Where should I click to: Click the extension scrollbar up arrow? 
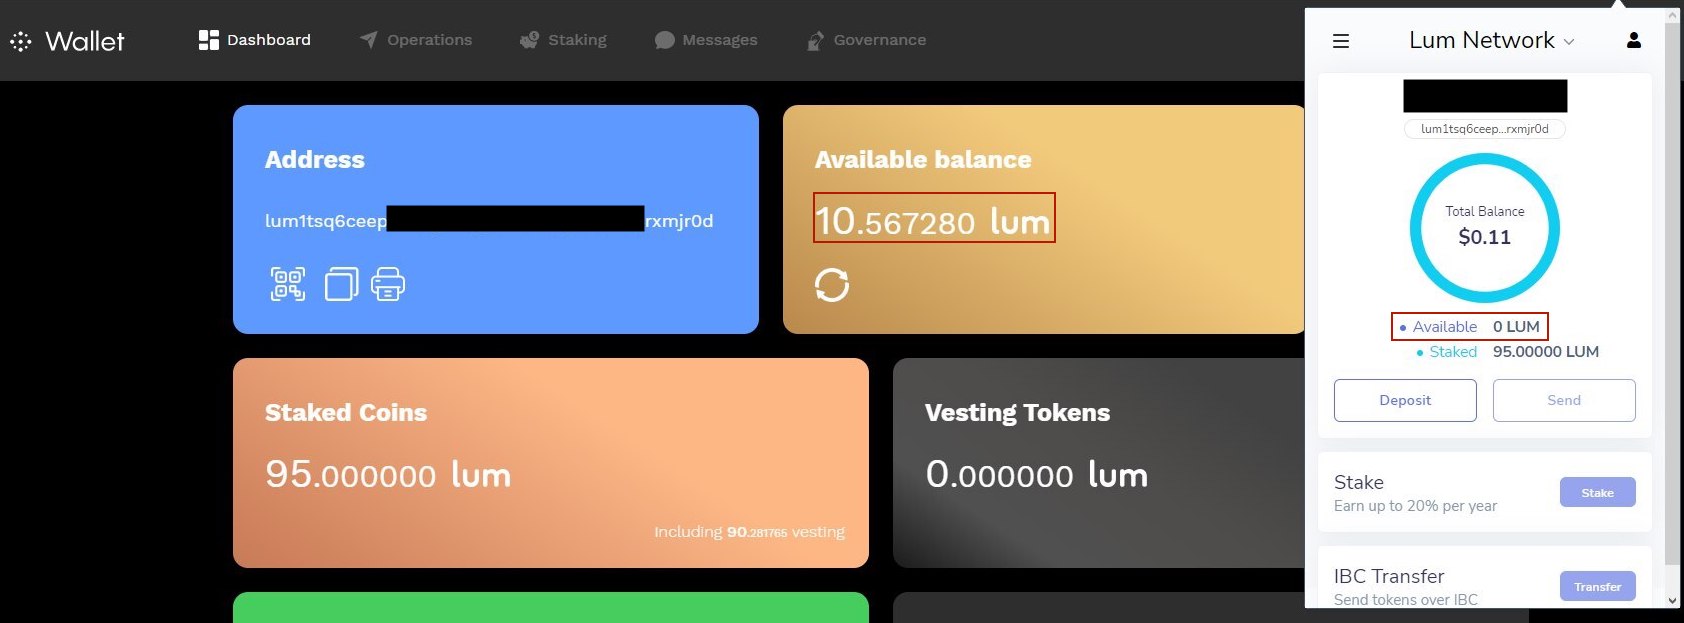pos(1673,16)
